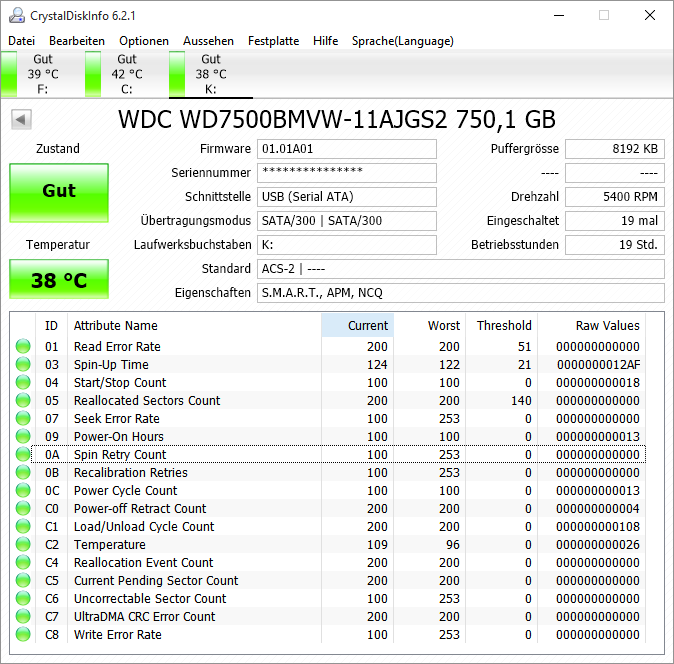This screenshot has height=664, width=674.
Task: Click status circle for Reallocation Event Count
Action: (23, 563)
